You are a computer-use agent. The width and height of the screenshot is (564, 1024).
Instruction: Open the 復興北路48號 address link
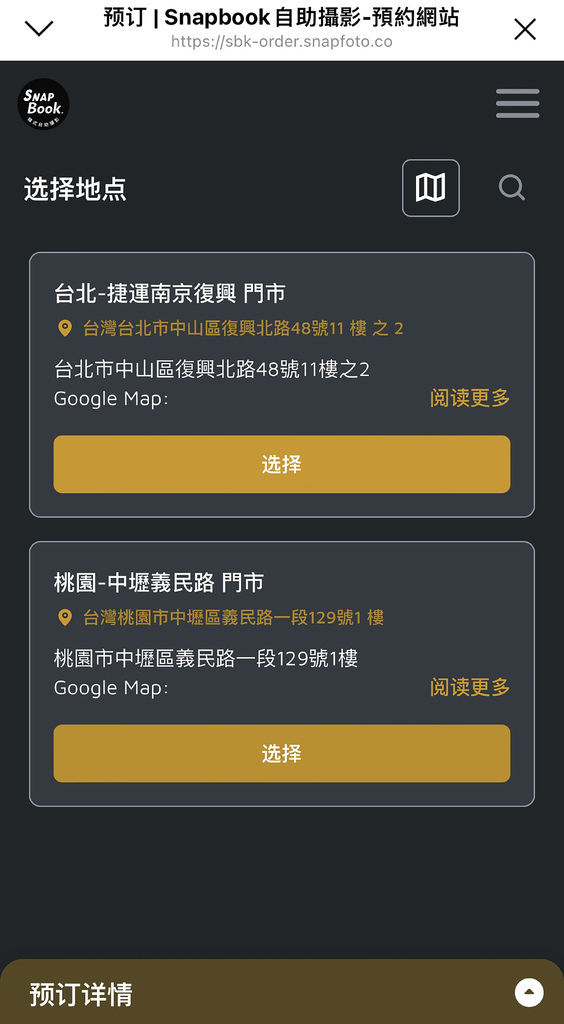pyautogui.click(x=243, y=328)
